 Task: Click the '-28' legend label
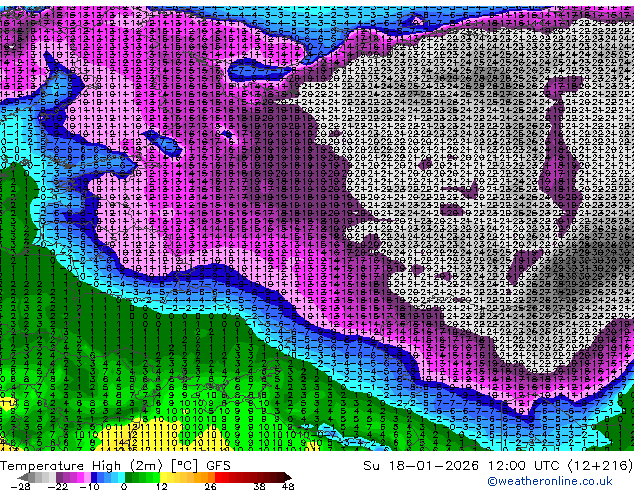(x=20, y=486)
